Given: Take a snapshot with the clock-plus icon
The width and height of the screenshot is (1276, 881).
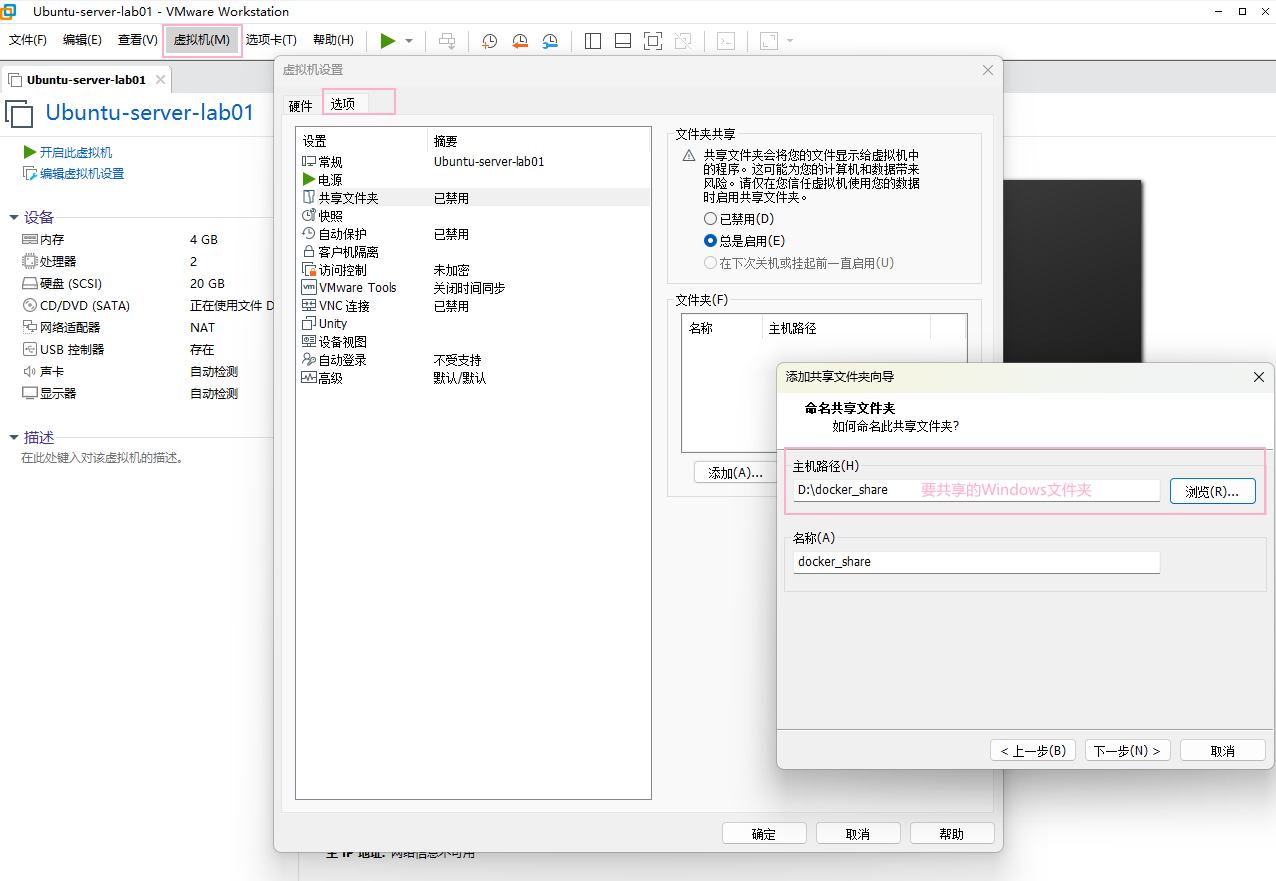Looking at the screenshot, I should (489, 41).
